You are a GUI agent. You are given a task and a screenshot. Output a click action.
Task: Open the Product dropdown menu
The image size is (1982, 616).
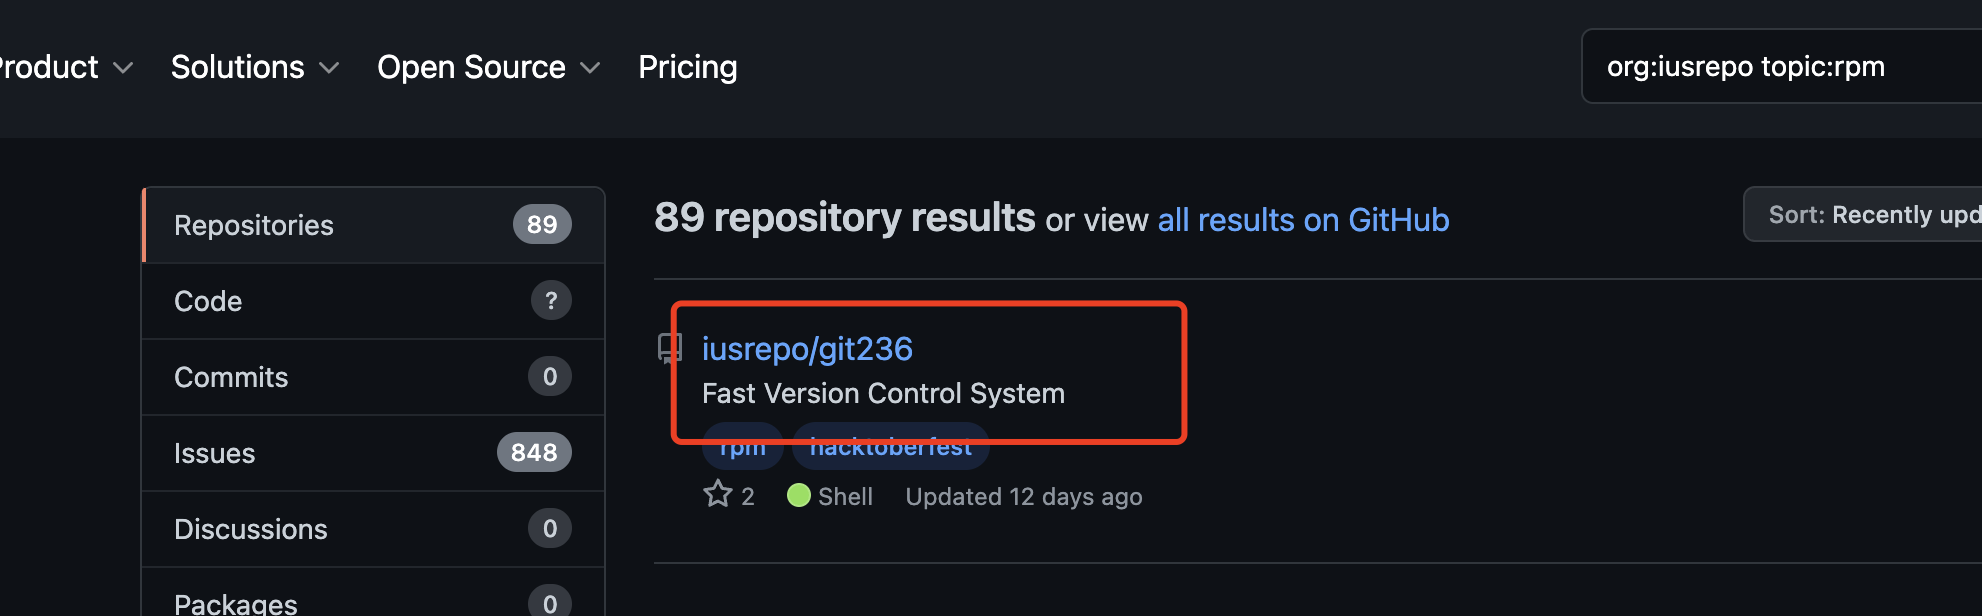[65, 67]
